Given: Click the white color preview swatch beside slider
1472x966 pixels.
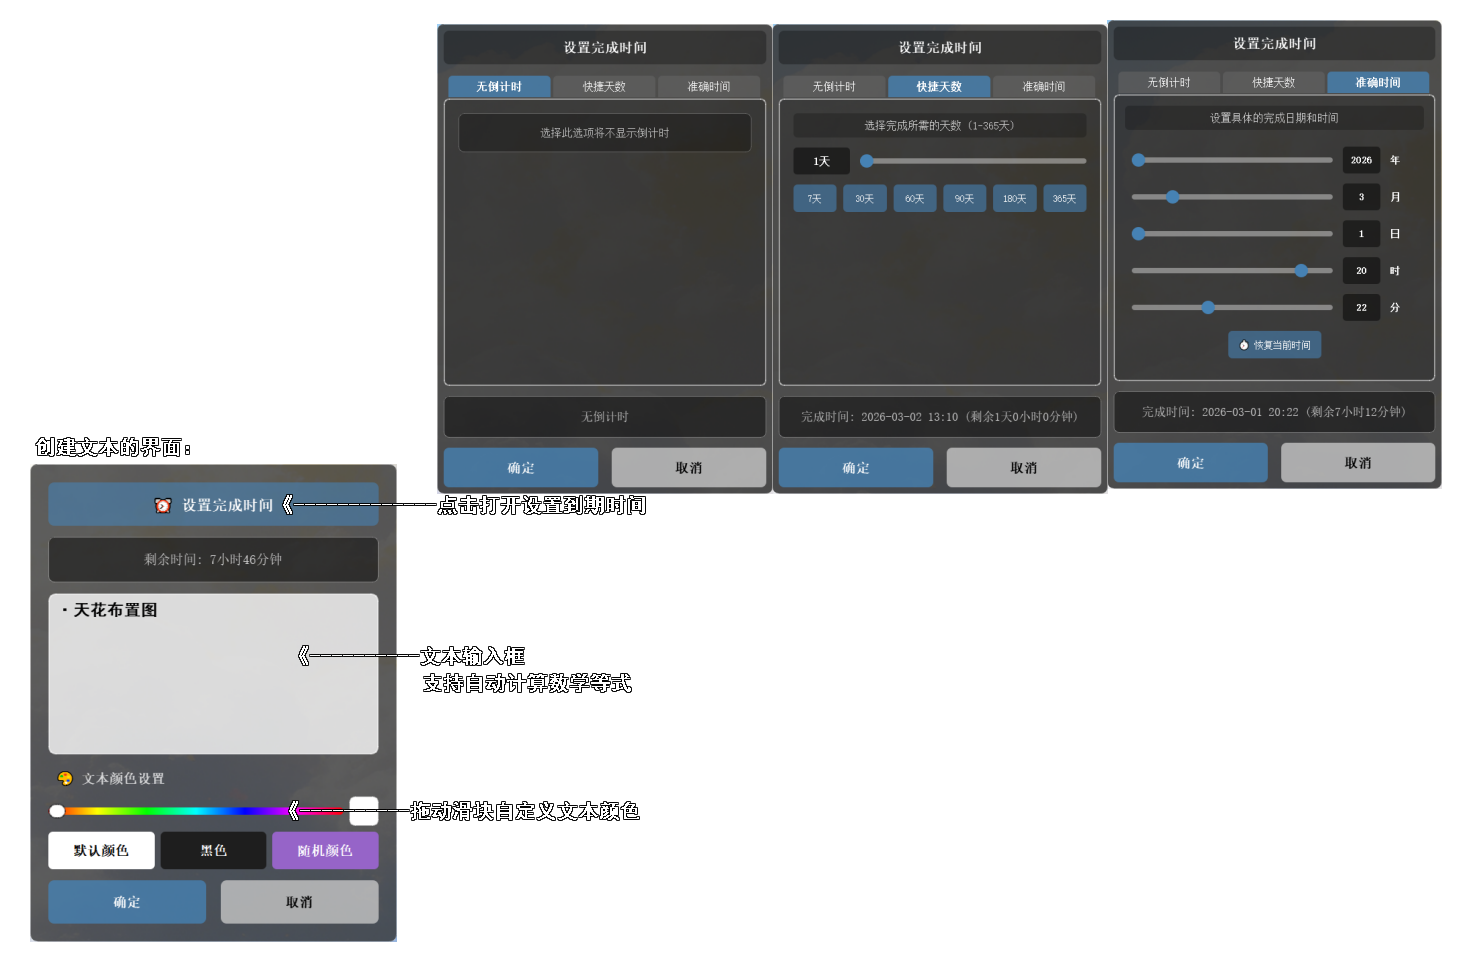Looking at the screenshot, I should 364,811.
